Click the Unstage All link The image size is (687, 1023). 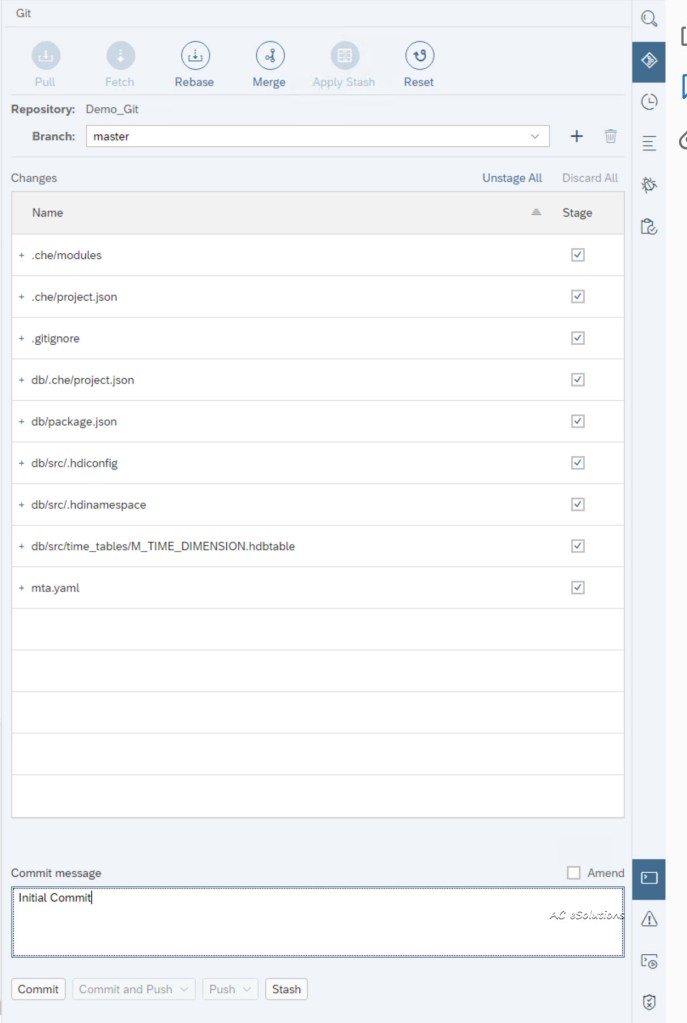[512, 178]
